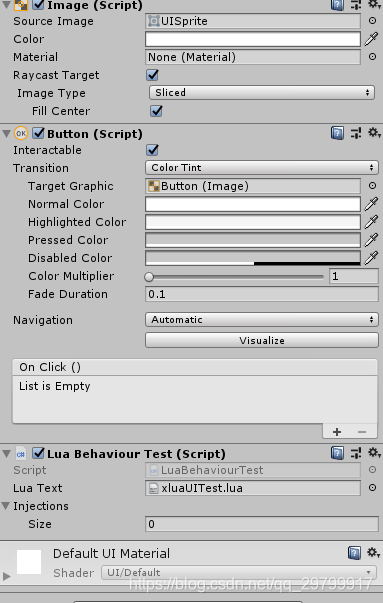383x603 pixels.
Task: Toggle Interactable checkbox
Action: (153, 150)
